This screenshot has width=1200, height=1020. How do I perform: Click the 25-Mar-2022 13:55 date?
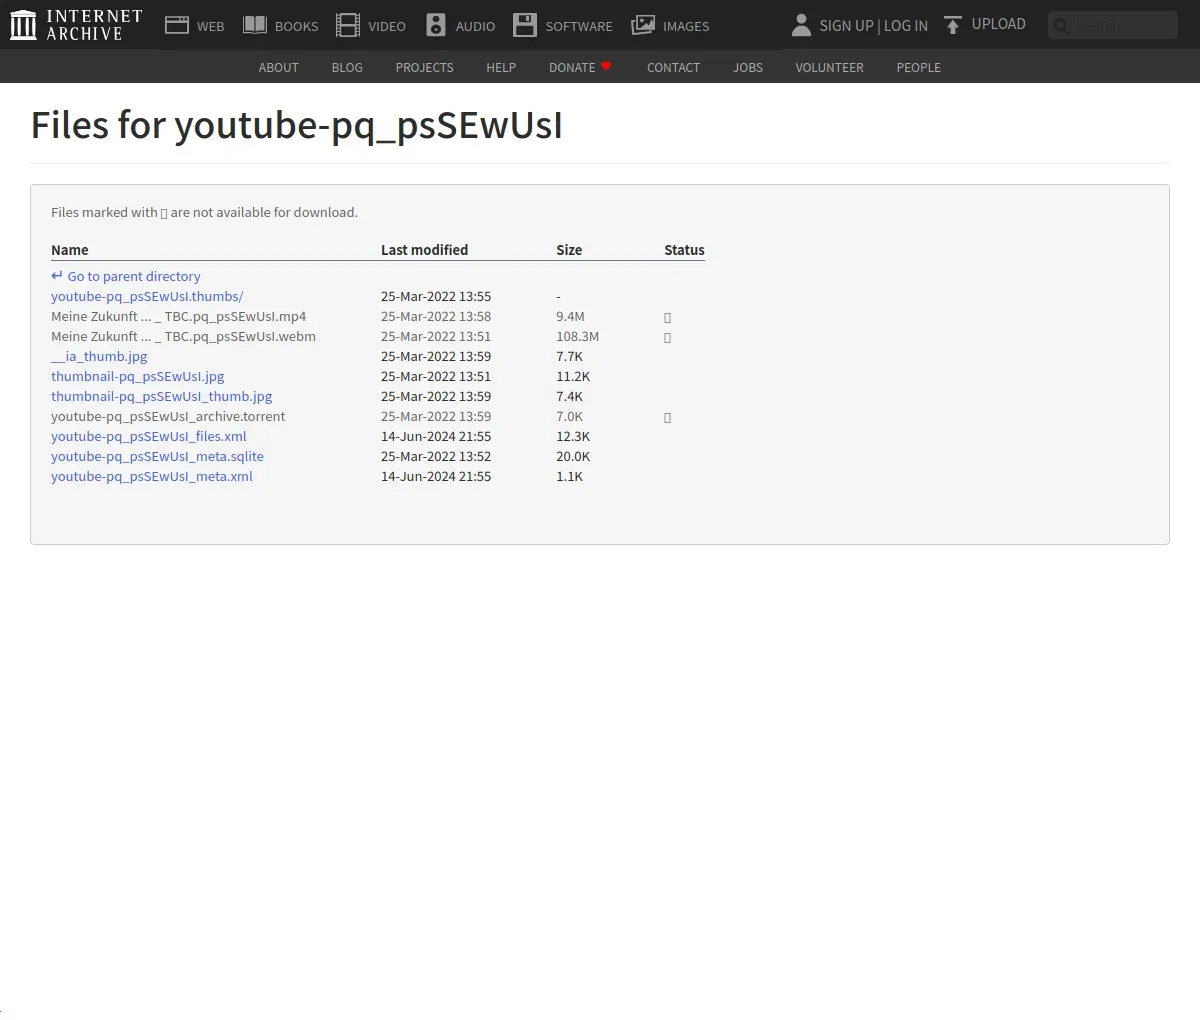436,296
